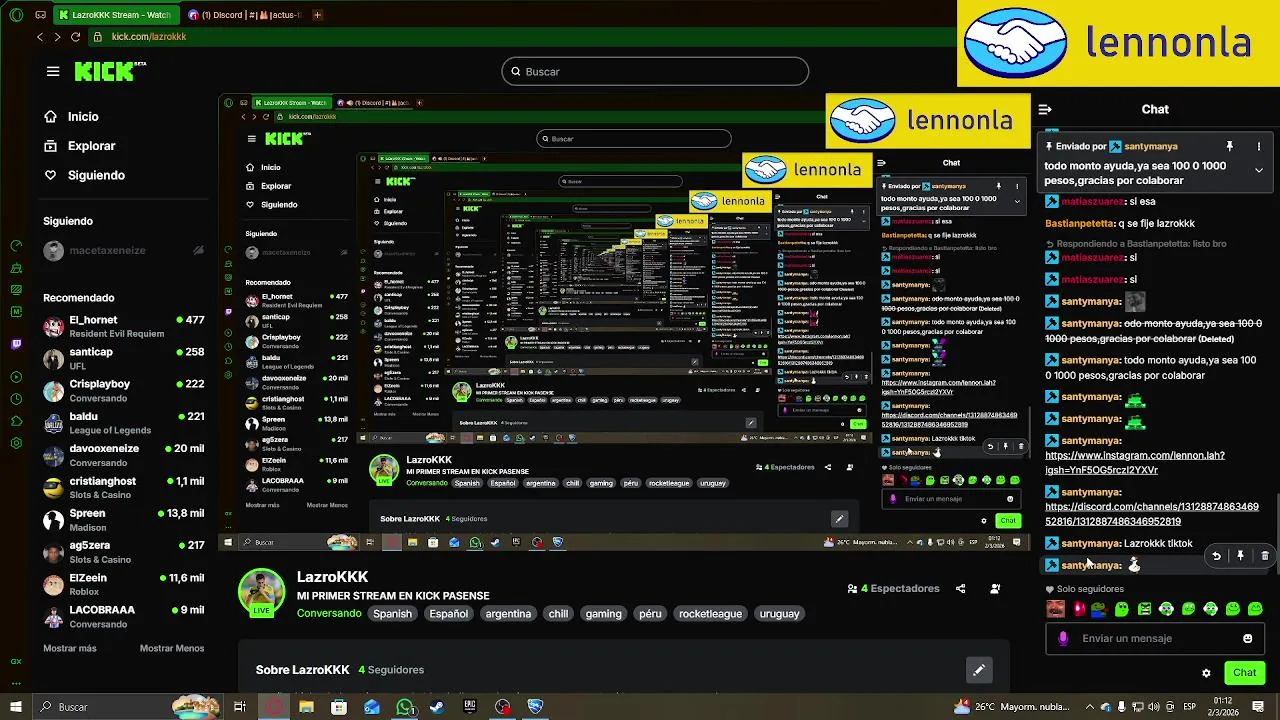Click the Kick search box Buscar
The width and height of the screenshot is (1280, 720).
[655, 71]
